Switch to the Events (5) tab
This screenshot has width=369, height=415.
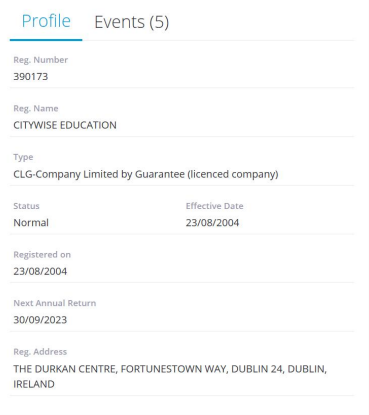pyautogui.click(x=132, y=22)
